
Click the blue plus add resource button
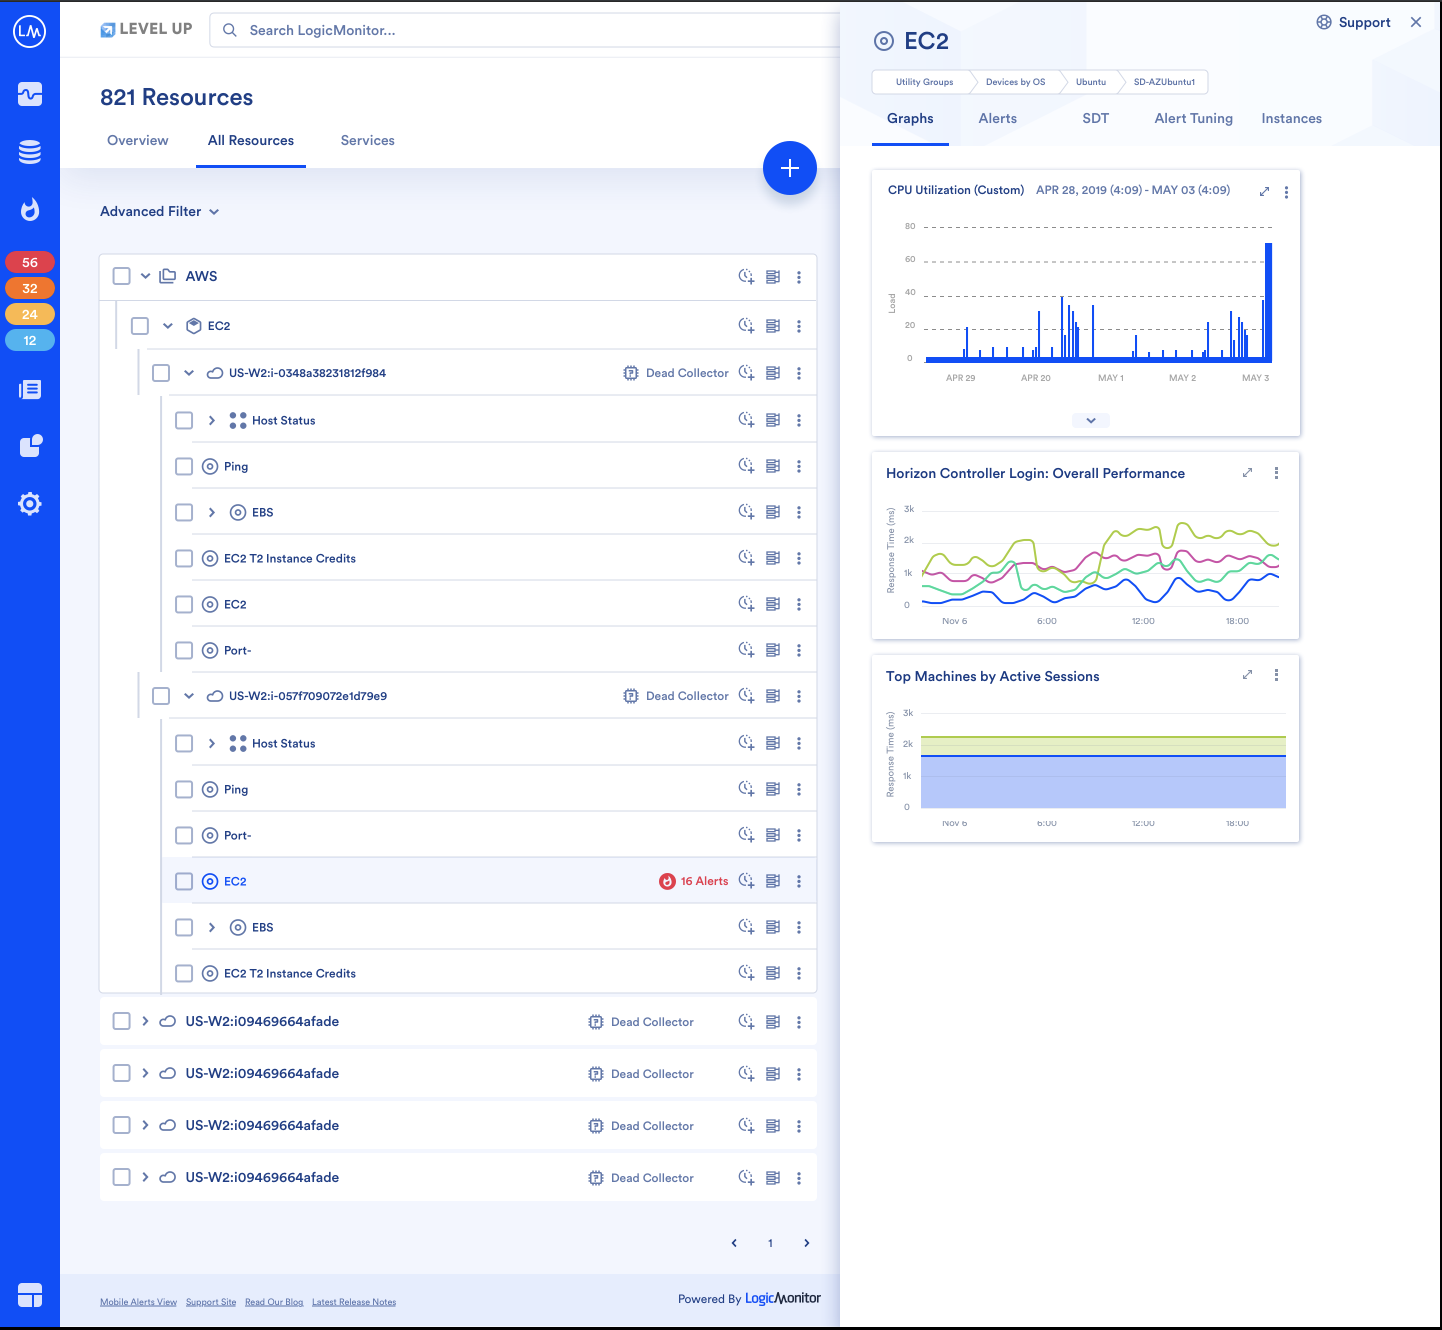[x=790, y=168]
